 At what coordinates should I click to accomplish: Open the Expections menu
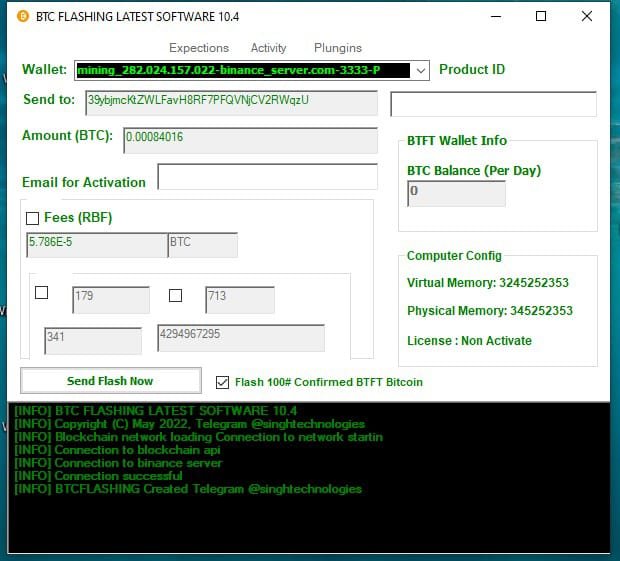click(x=199, y=48)
